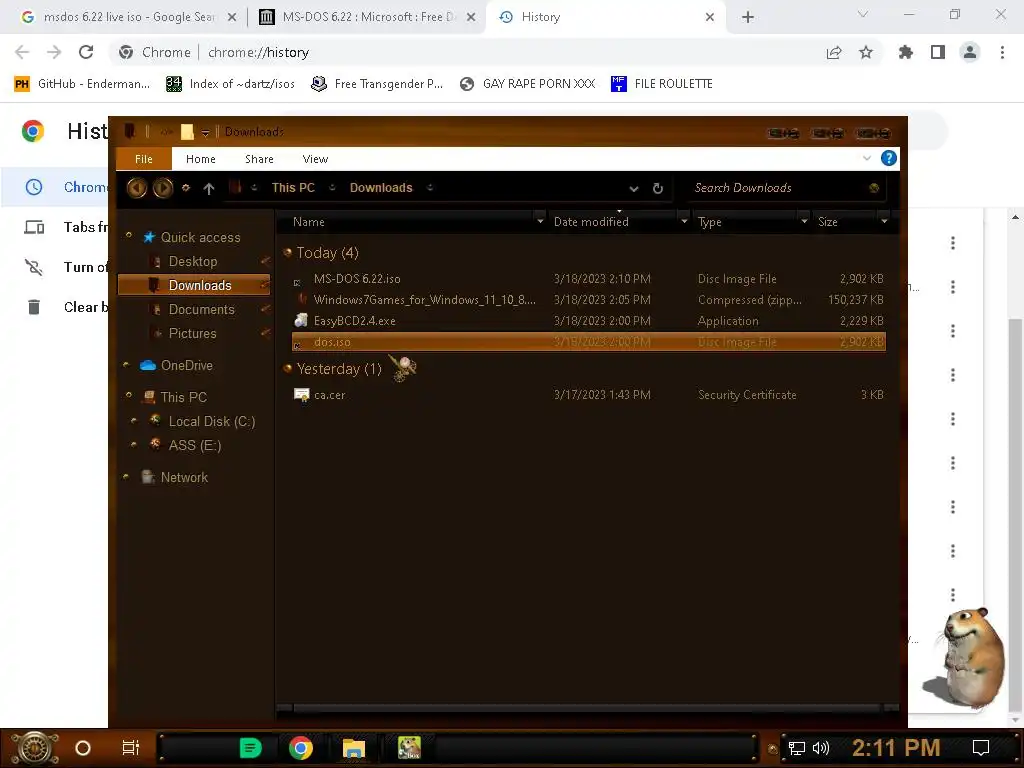Click the ca.cer certificate file icon
Screen dimensions: 1024x768
[x=301, y=395]
